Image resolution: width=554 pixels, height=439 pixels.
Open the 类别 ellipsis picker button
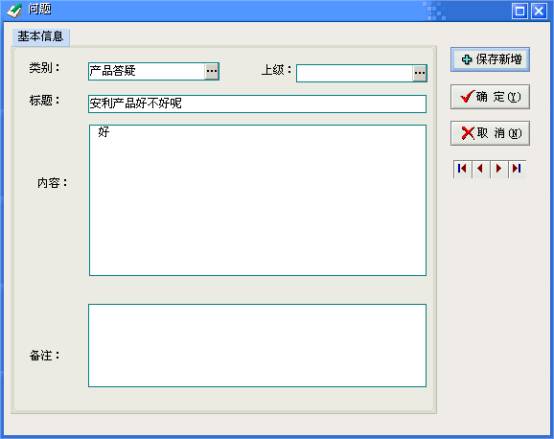pyautogui.click(x=212, y=71)
